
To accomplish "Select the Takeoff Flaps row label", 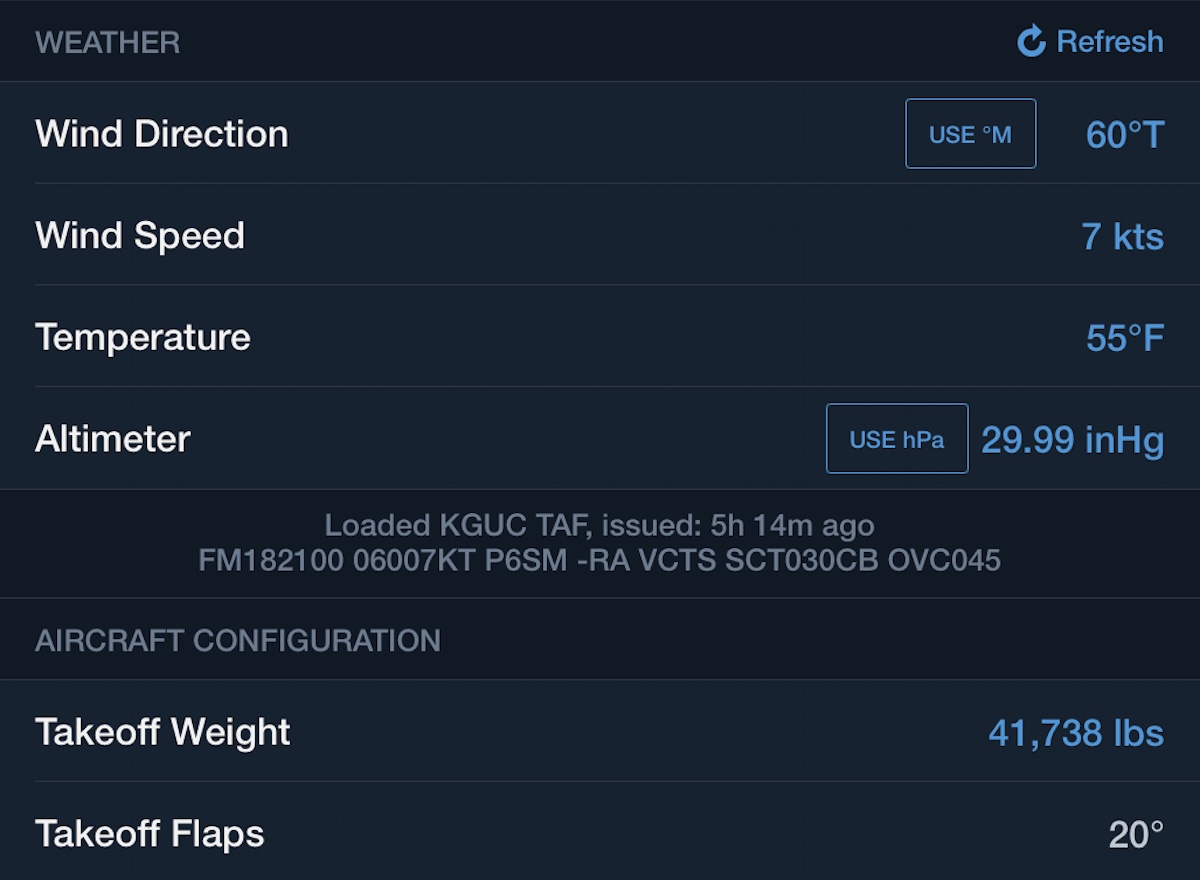I will pyautogui.click(x=150, y=834).
